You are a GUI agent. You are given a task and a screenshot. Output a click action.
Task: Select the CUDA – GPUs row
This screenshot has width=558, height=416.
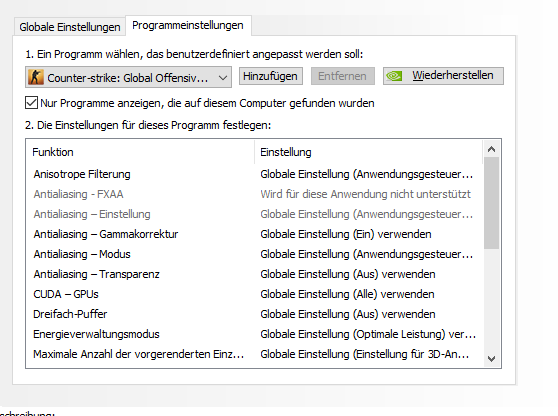click(x=254, y=294)
